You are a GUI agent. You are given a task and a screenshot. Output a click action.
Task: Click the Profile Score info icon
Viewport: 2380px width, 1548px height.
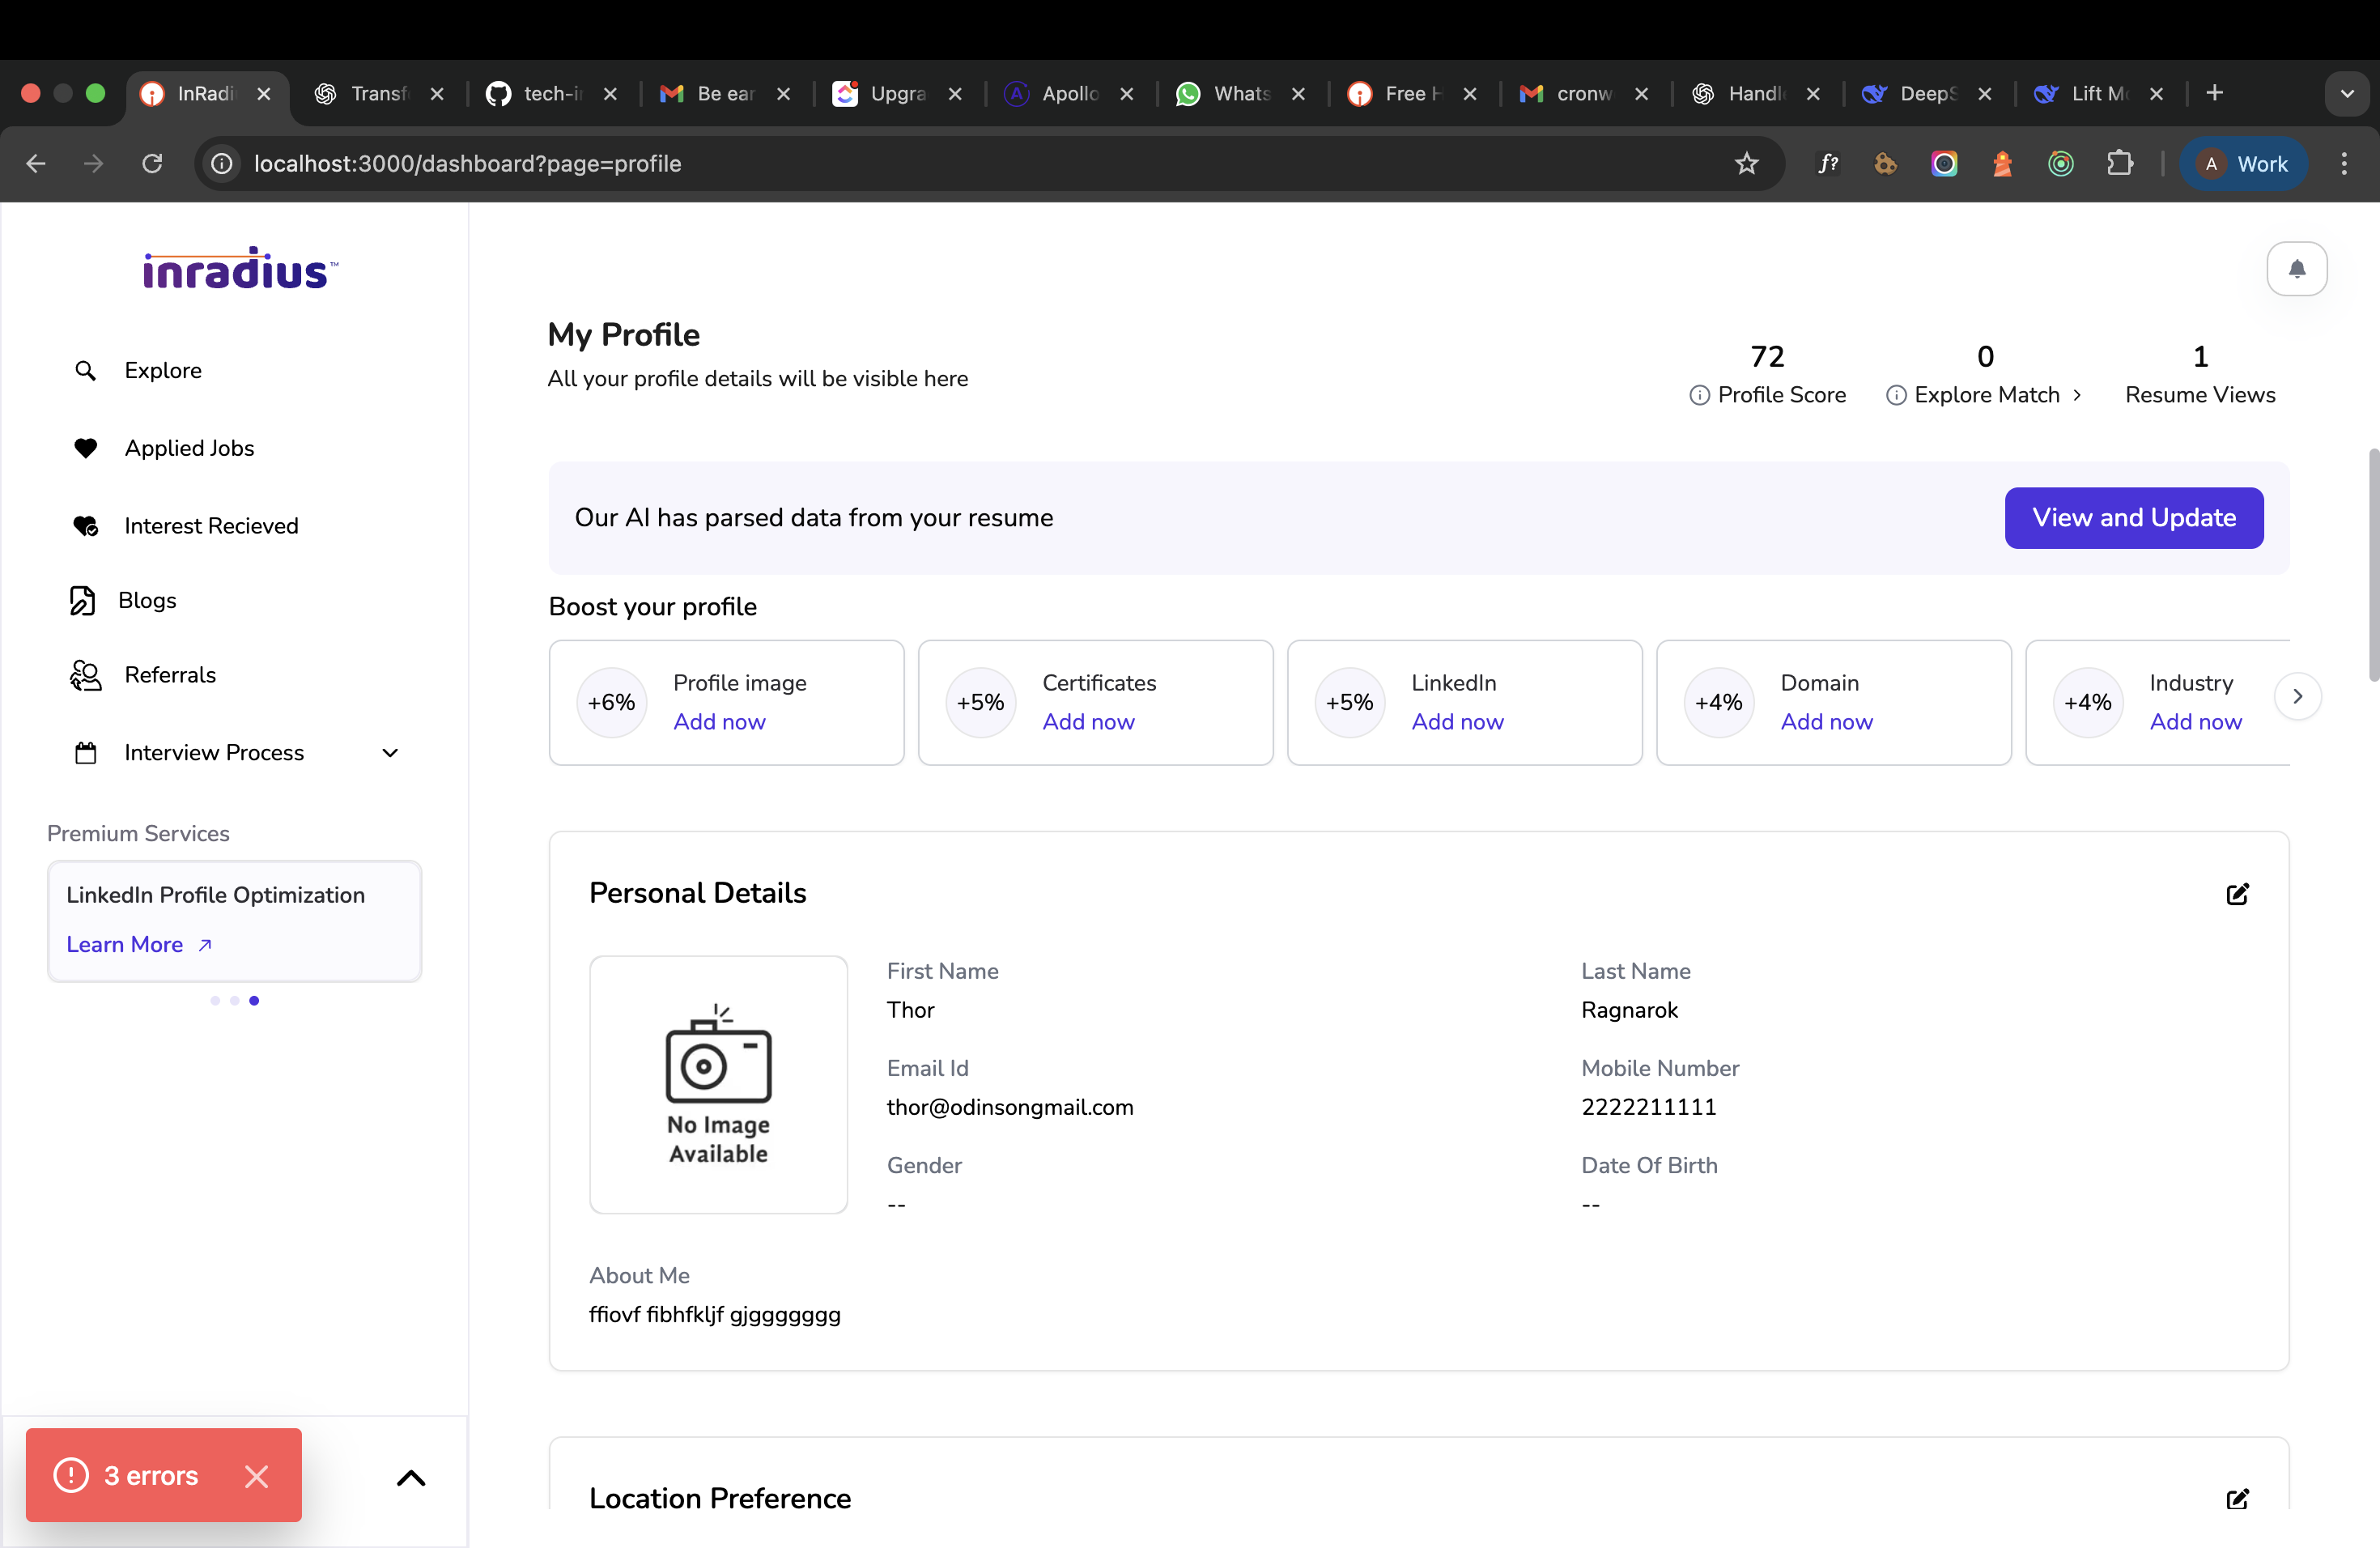1699,395
